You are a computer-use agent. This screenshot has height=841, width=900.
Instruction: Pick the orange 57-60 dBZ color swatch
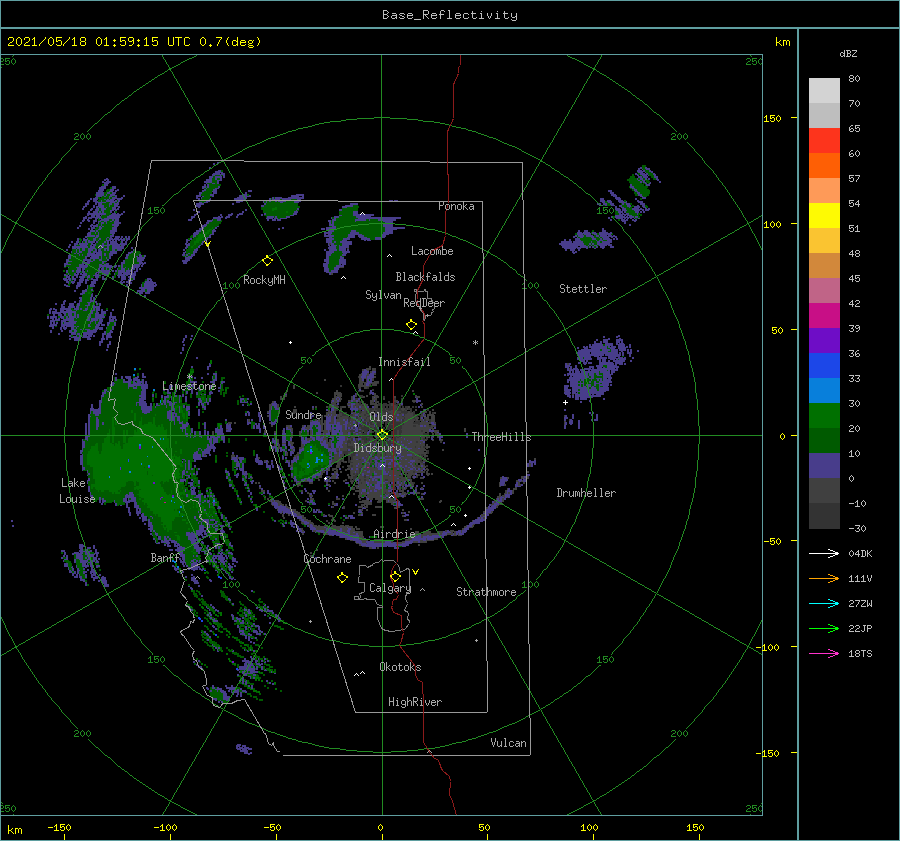pos(824,166)
